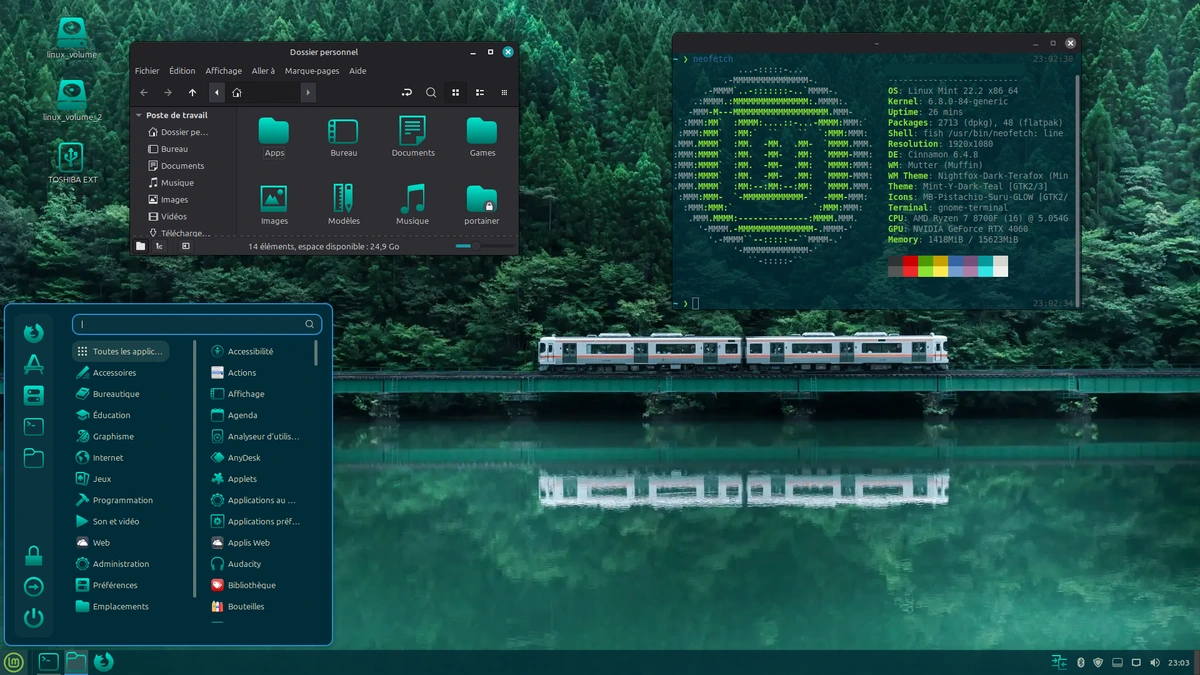1200x675 pixels.
Task: Click the lock screen icon in the menu
Action: [33, 556]
